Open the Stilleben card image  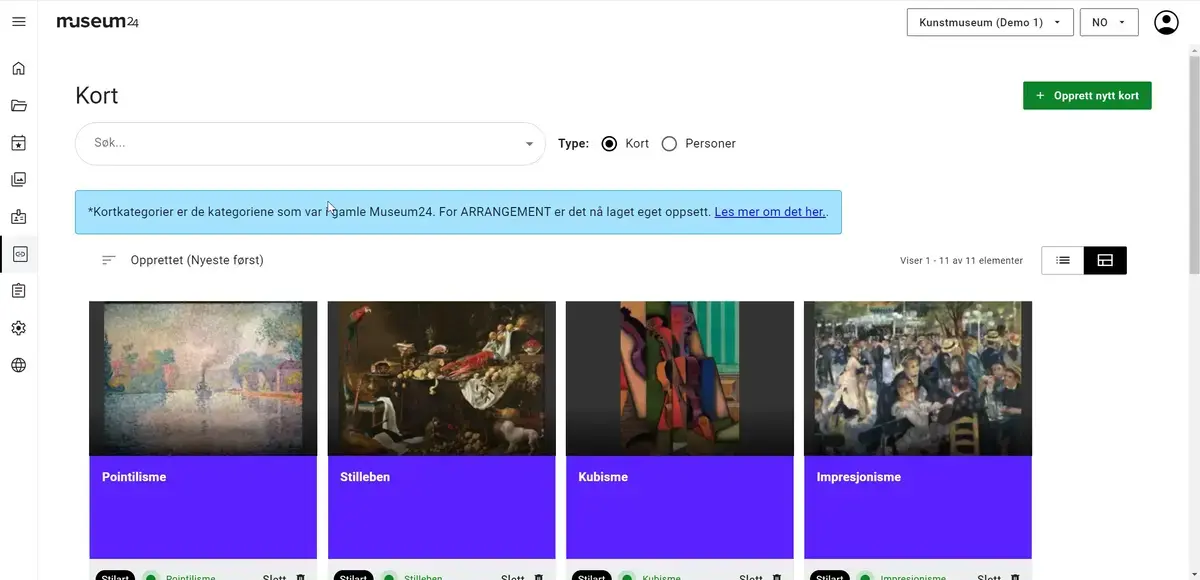click(x=442, y=379)
